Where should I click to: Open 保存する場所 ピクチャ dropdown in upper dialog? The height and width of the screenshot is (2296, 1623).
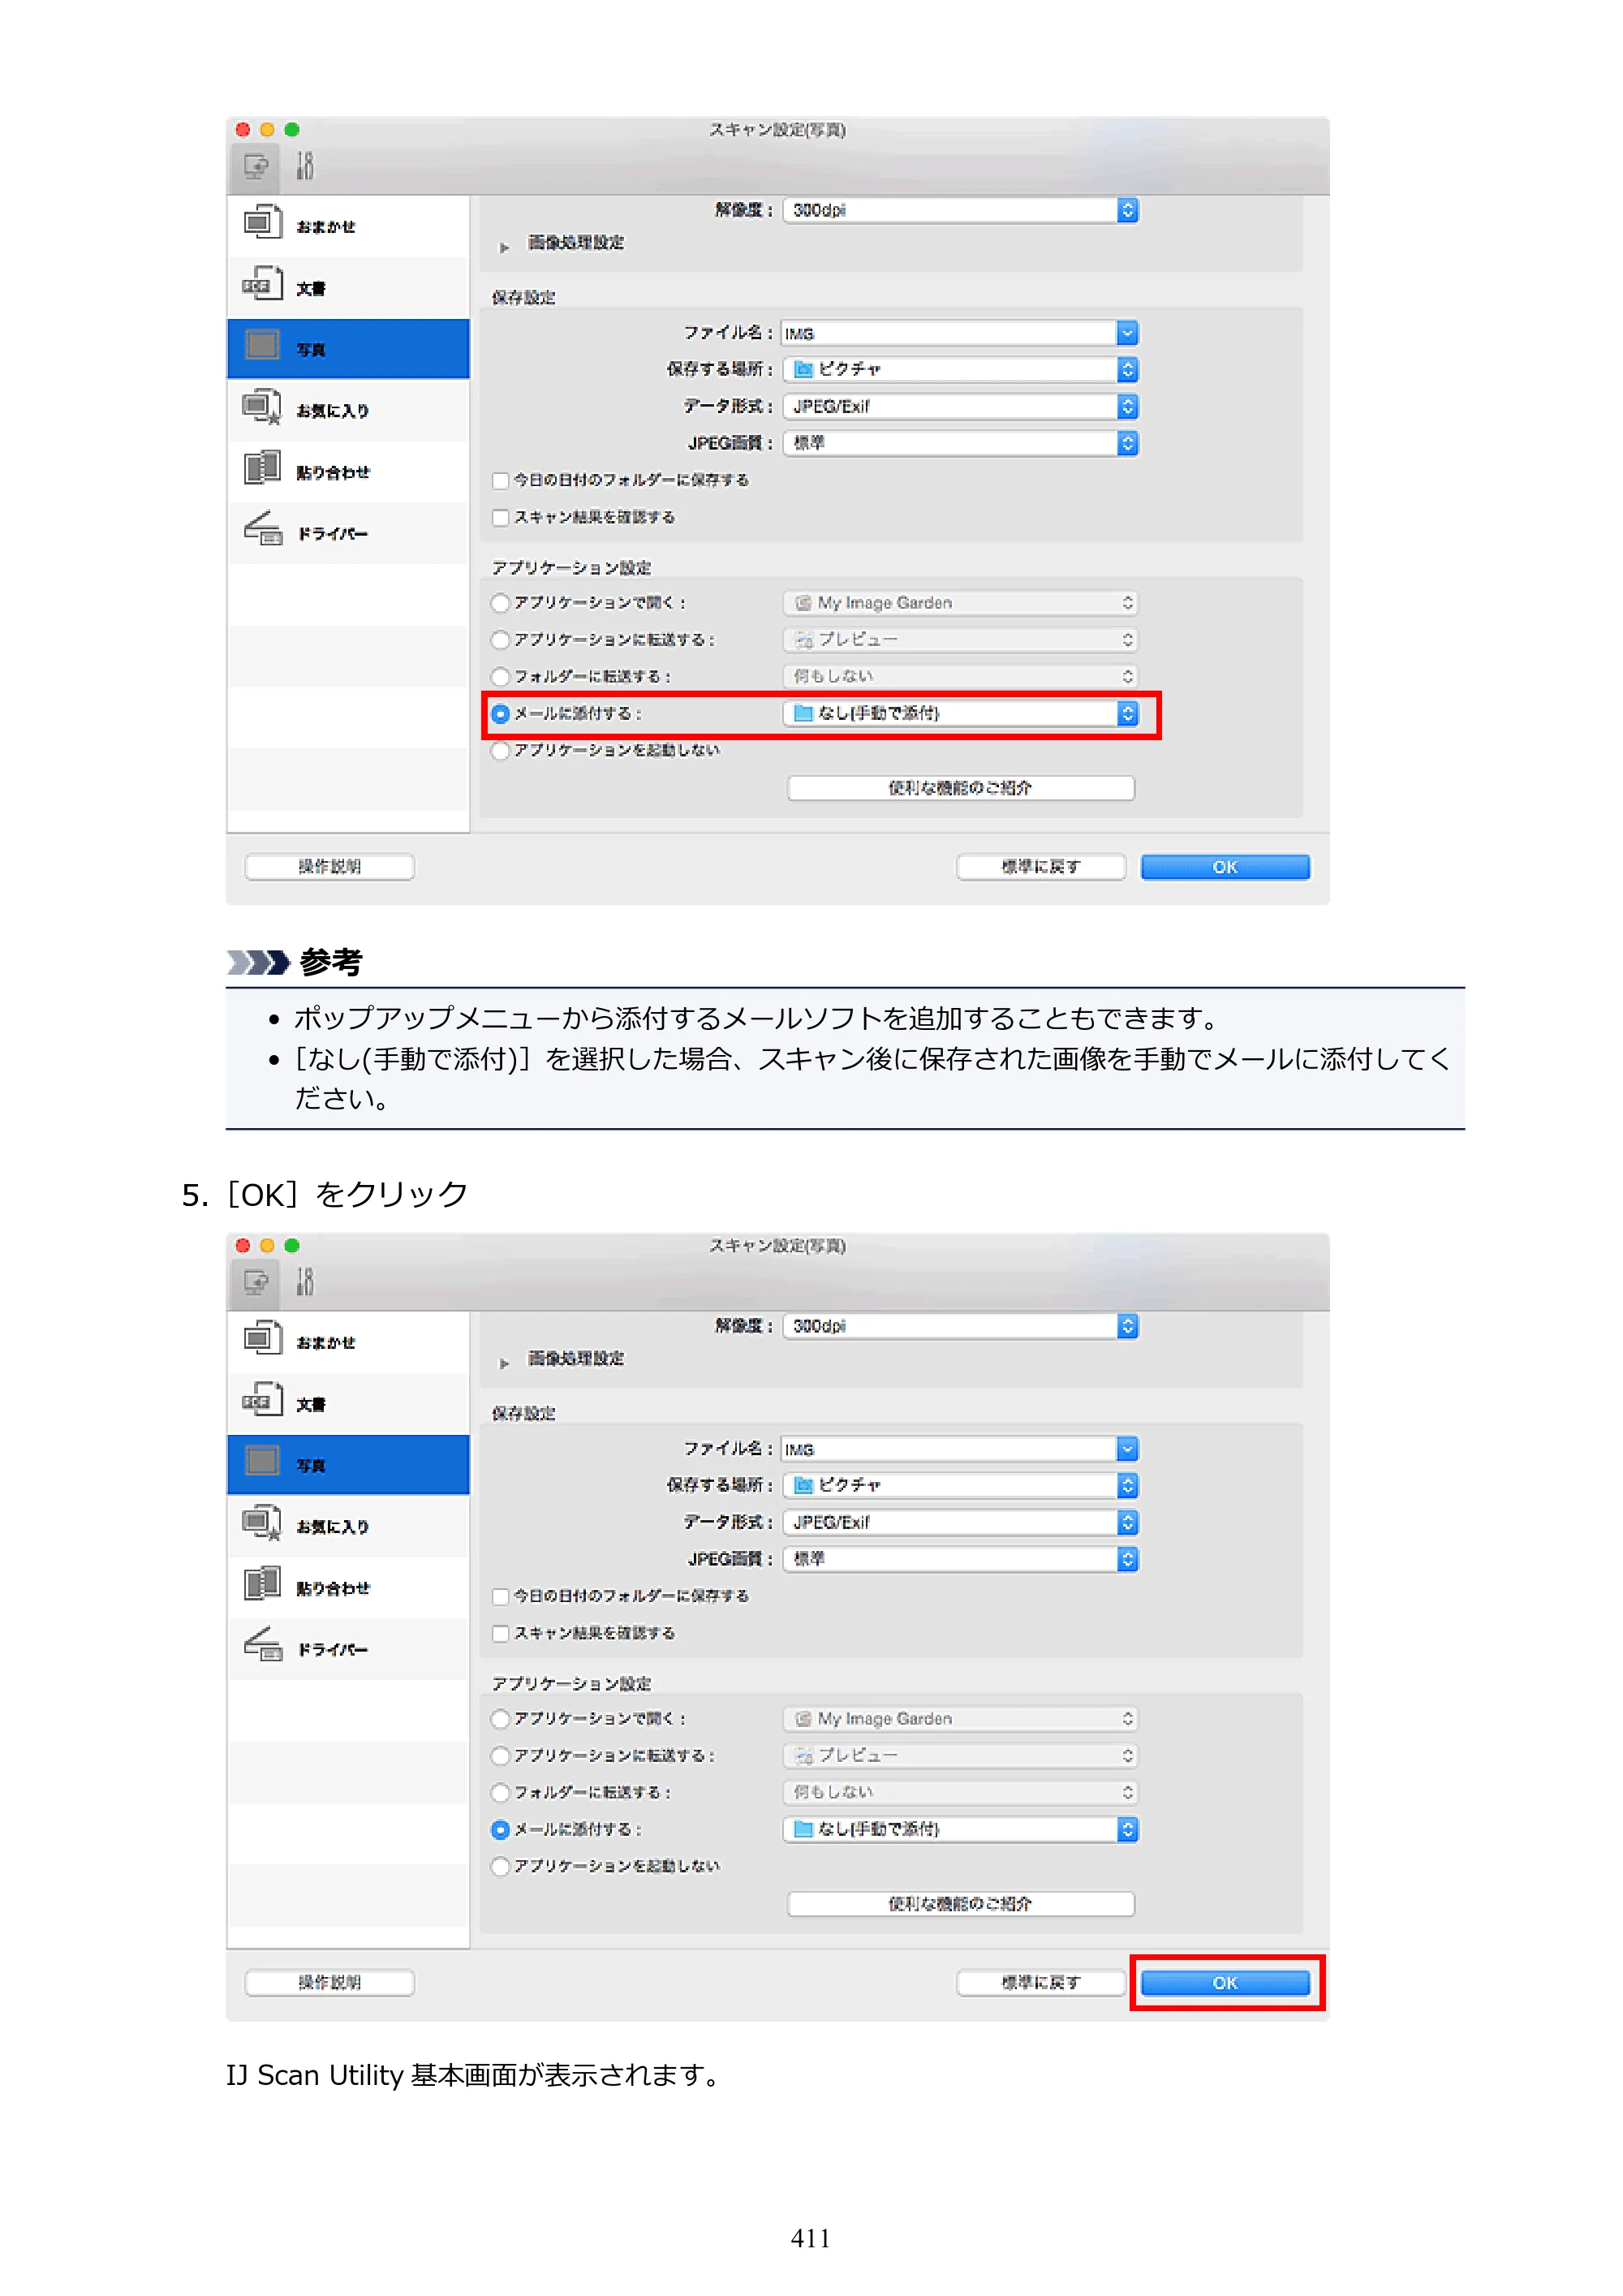click(961, 370)
